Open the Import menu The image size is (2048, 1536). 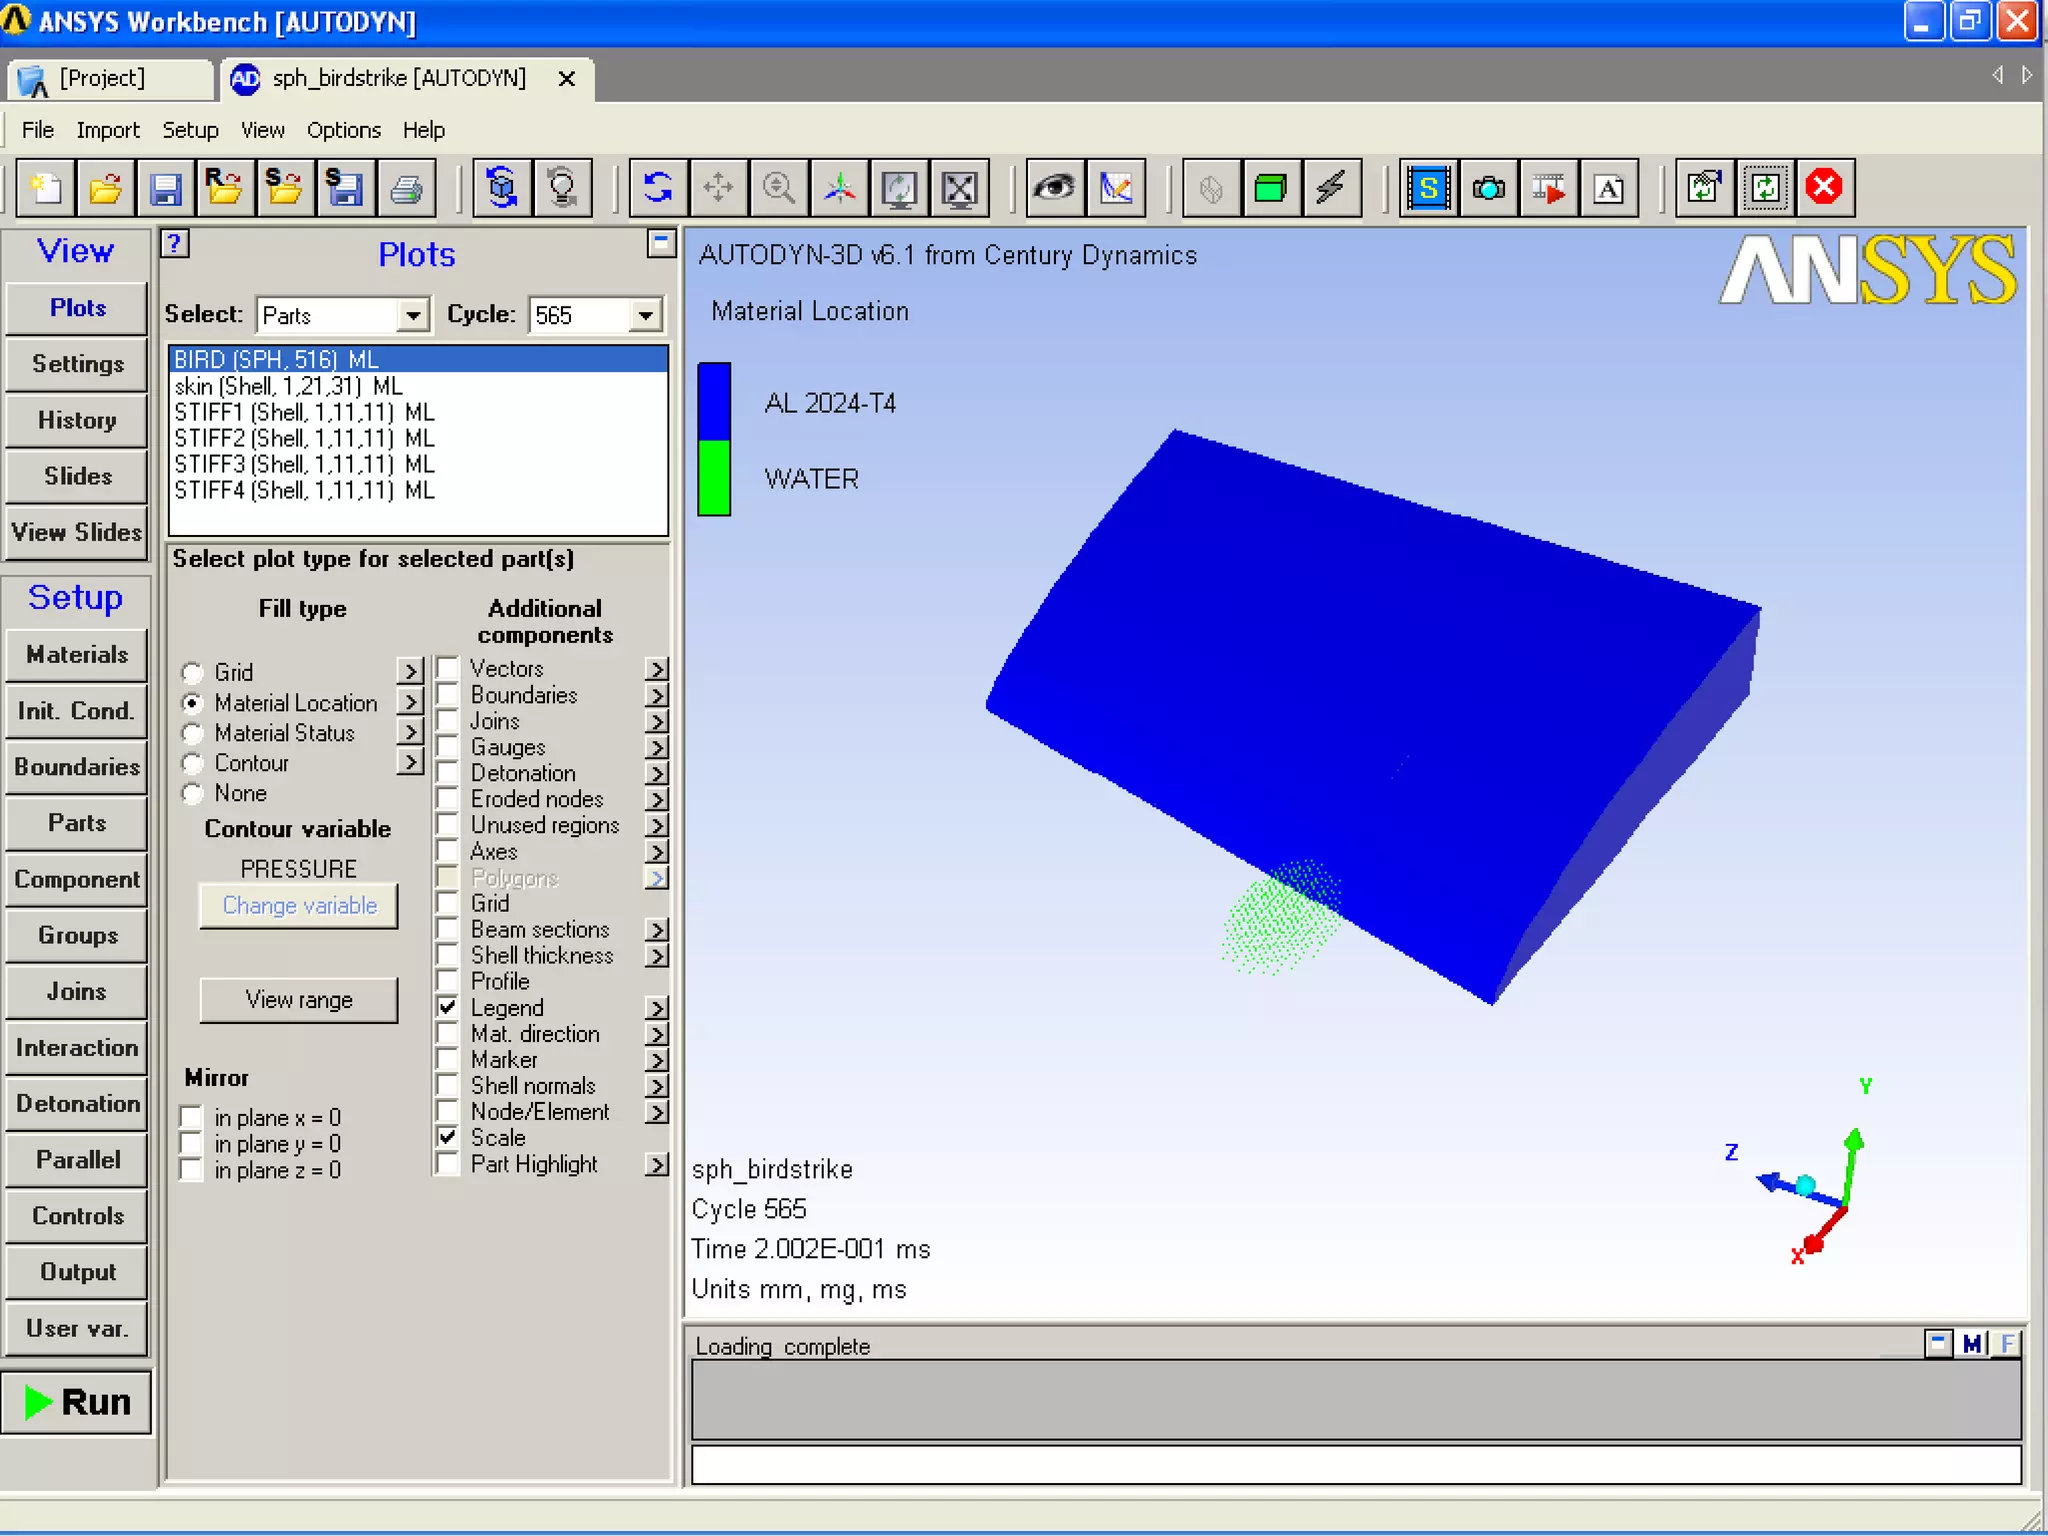(108, 130)
